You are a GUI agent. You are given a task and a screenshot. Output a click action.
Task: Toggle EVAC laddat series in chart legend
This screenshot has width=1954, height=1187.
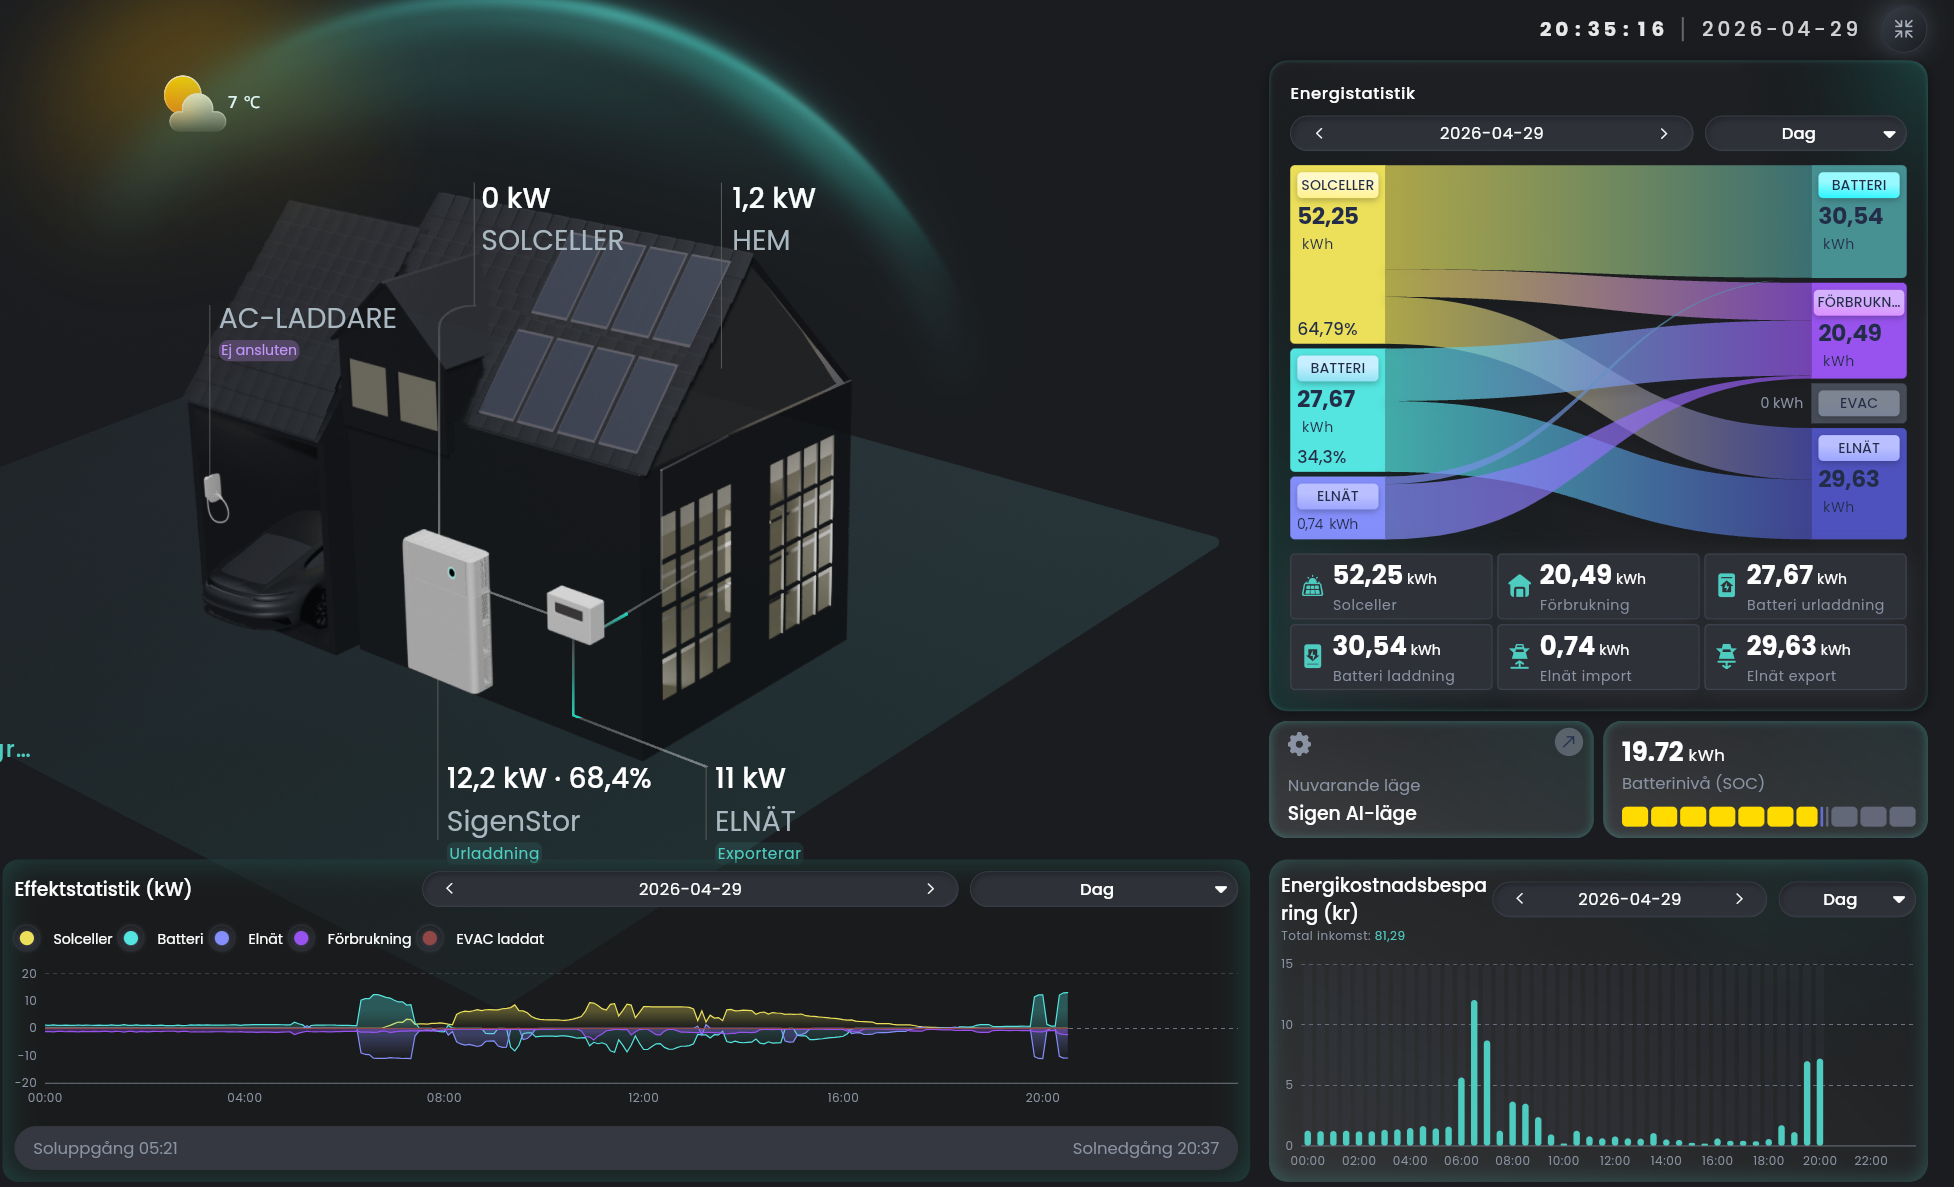tap(483, 939)
